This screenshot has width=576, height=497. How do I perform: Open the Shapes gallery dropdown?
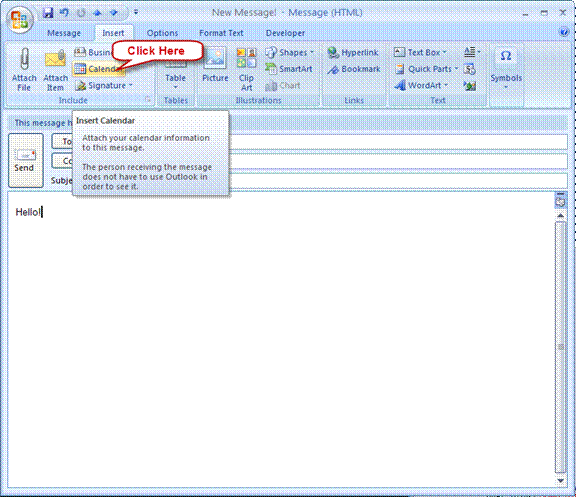(x=290, y=53)
